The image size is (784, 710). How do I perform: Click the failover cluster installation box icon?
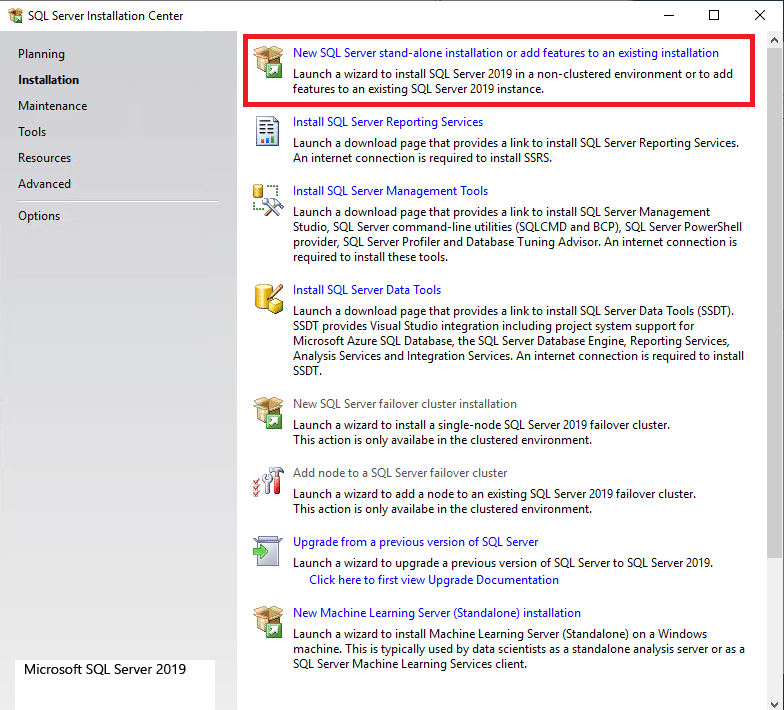[x=268, y=412]
